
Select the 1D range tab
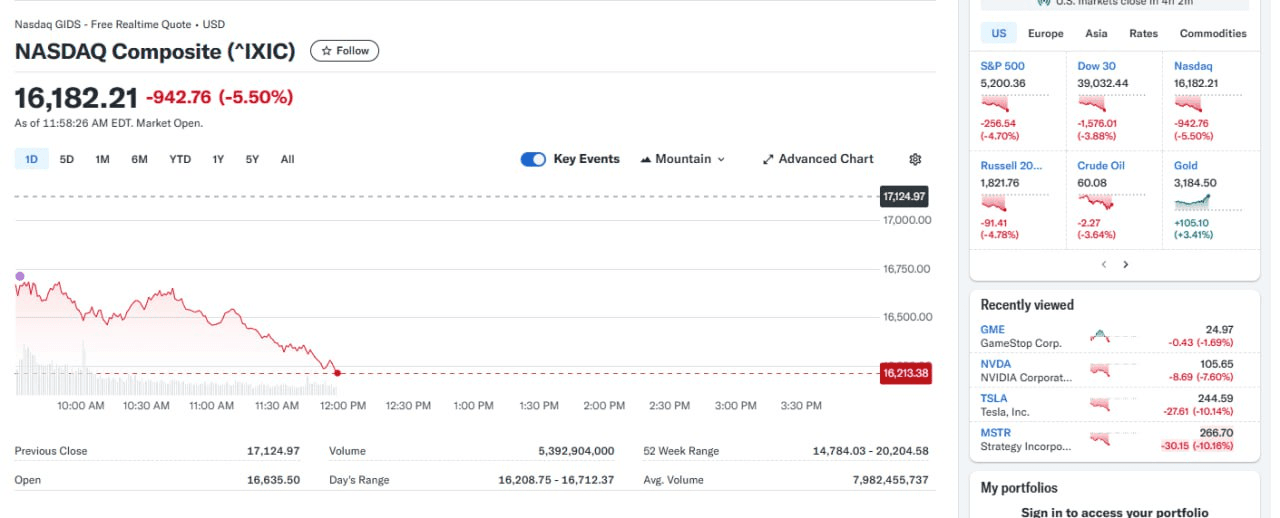(x=31, y=159)
